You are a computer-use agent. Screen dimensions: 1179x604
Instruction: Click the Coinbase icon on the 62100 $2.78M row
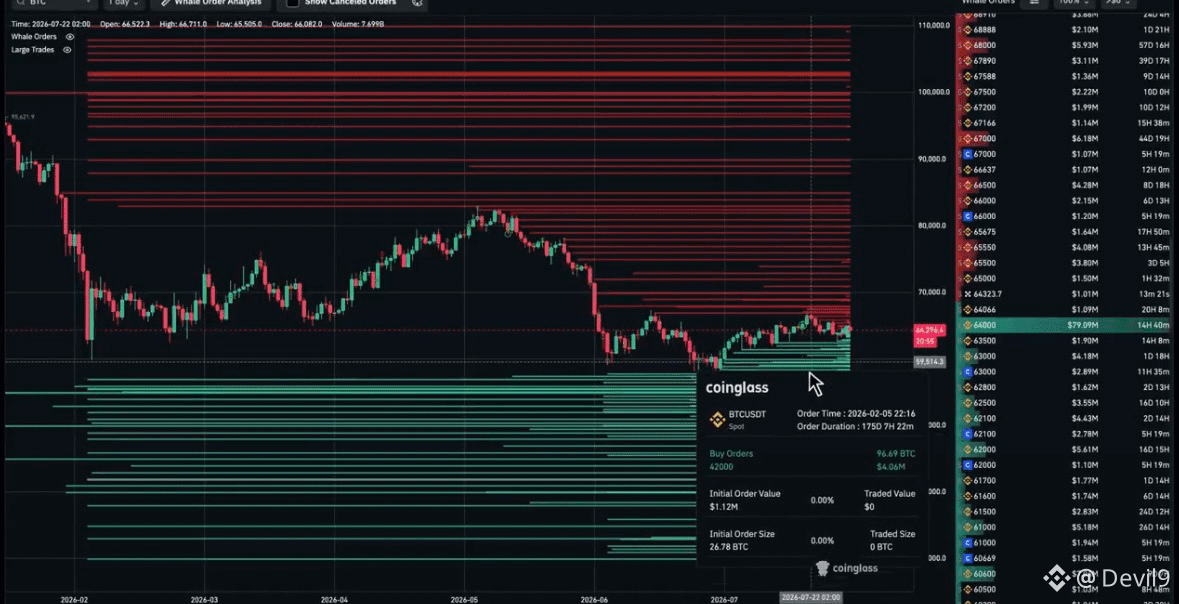(968, 434)
